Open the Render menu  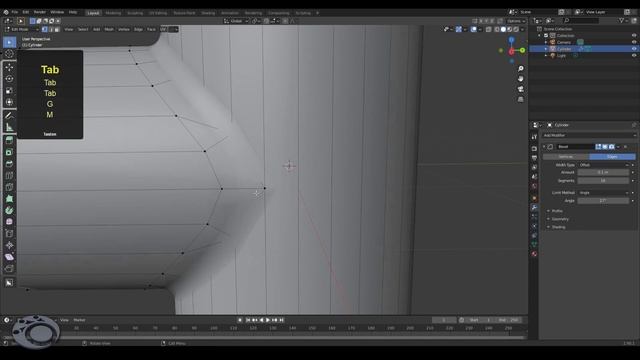coord(40,12)
